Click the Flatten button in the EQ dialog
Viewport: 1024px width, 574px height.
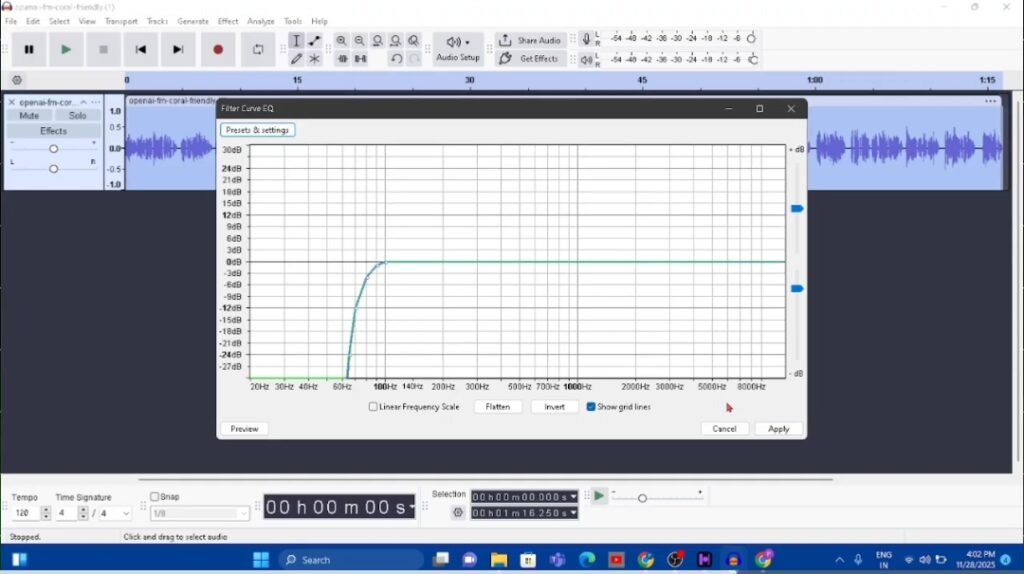tap(497, 407)
